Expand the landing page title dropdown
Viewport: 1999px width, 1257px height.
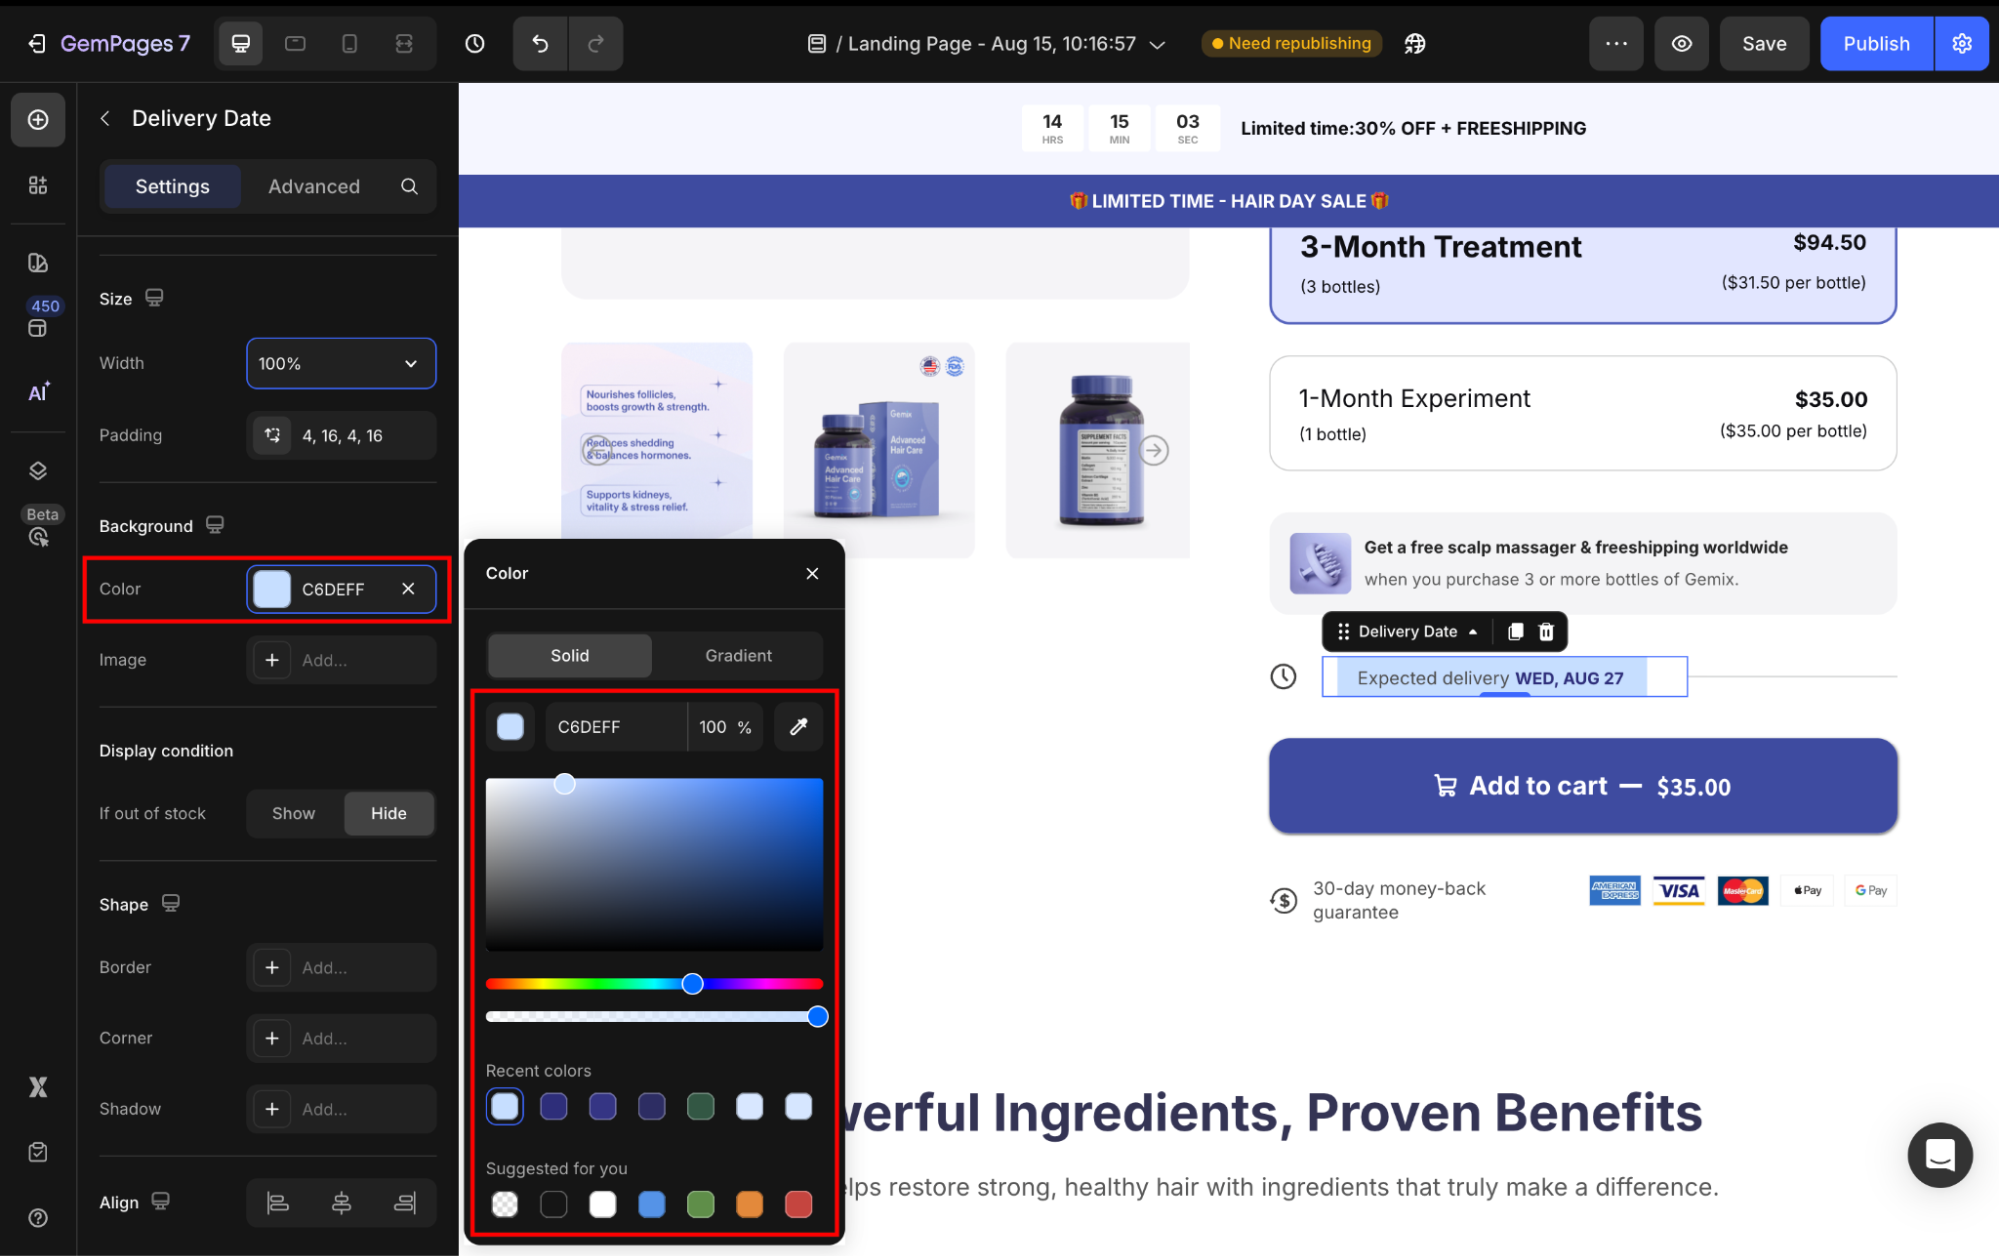click(x=1158, y=45)
